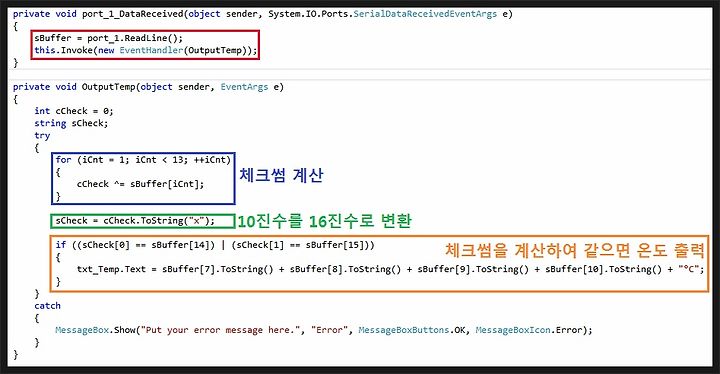Click the System.IO.Ports namespace text
Screen dimensions: 720x374
(309, 14)
